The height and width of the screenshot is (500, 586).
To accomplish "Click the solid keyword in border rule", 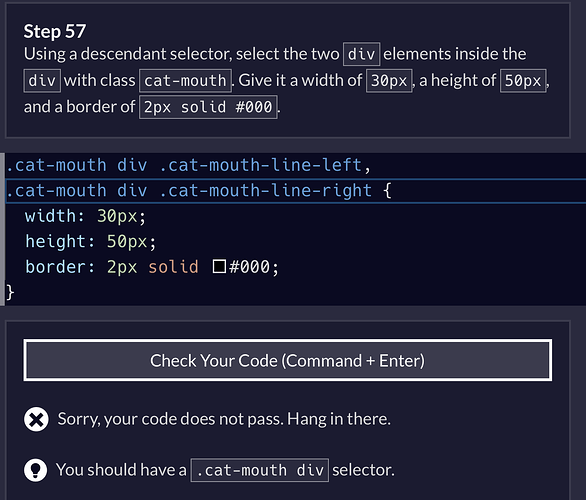I will pyautogui.click(x=173, y=267).
